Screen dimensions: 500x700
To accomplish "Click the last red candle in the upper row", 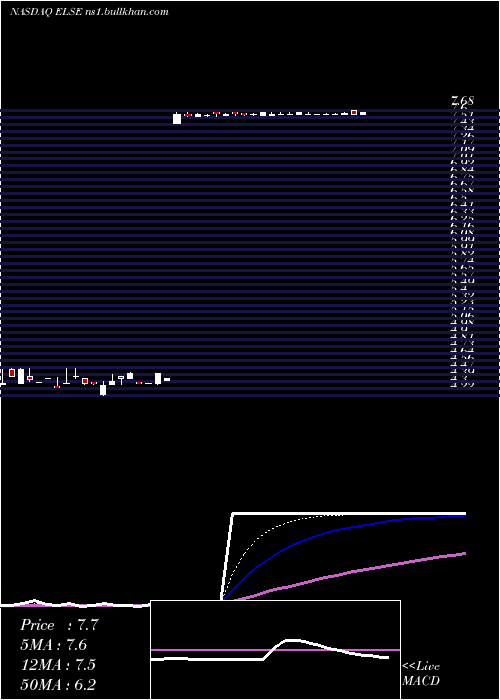I will 354,112.
